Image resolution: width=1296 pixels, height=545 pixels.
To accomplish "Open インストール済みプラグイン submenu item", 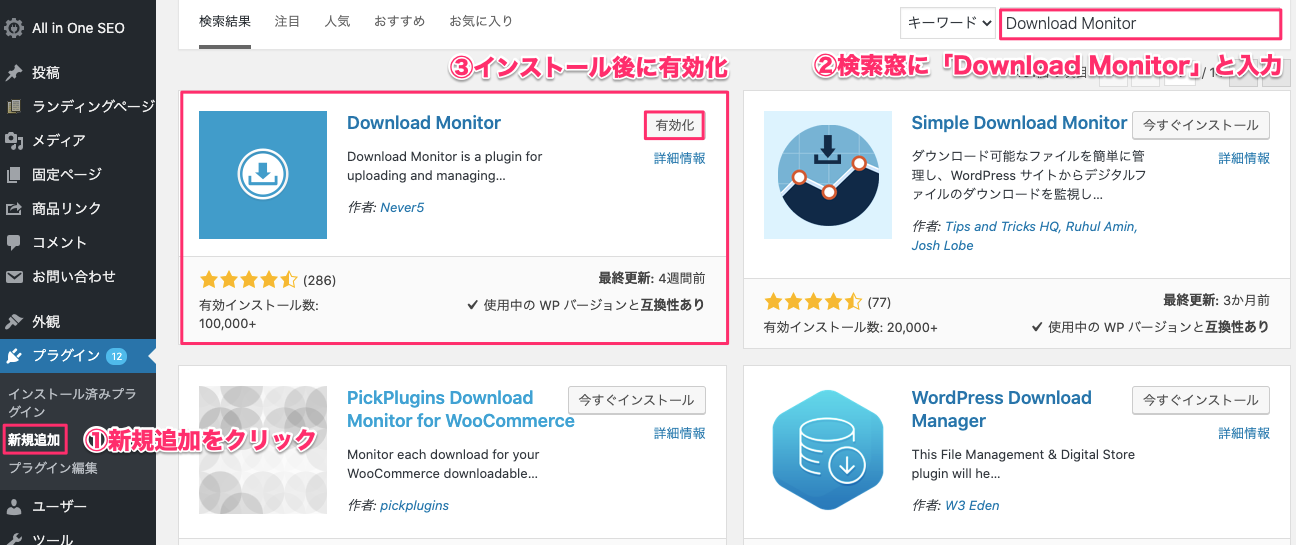I will [71, 402].
